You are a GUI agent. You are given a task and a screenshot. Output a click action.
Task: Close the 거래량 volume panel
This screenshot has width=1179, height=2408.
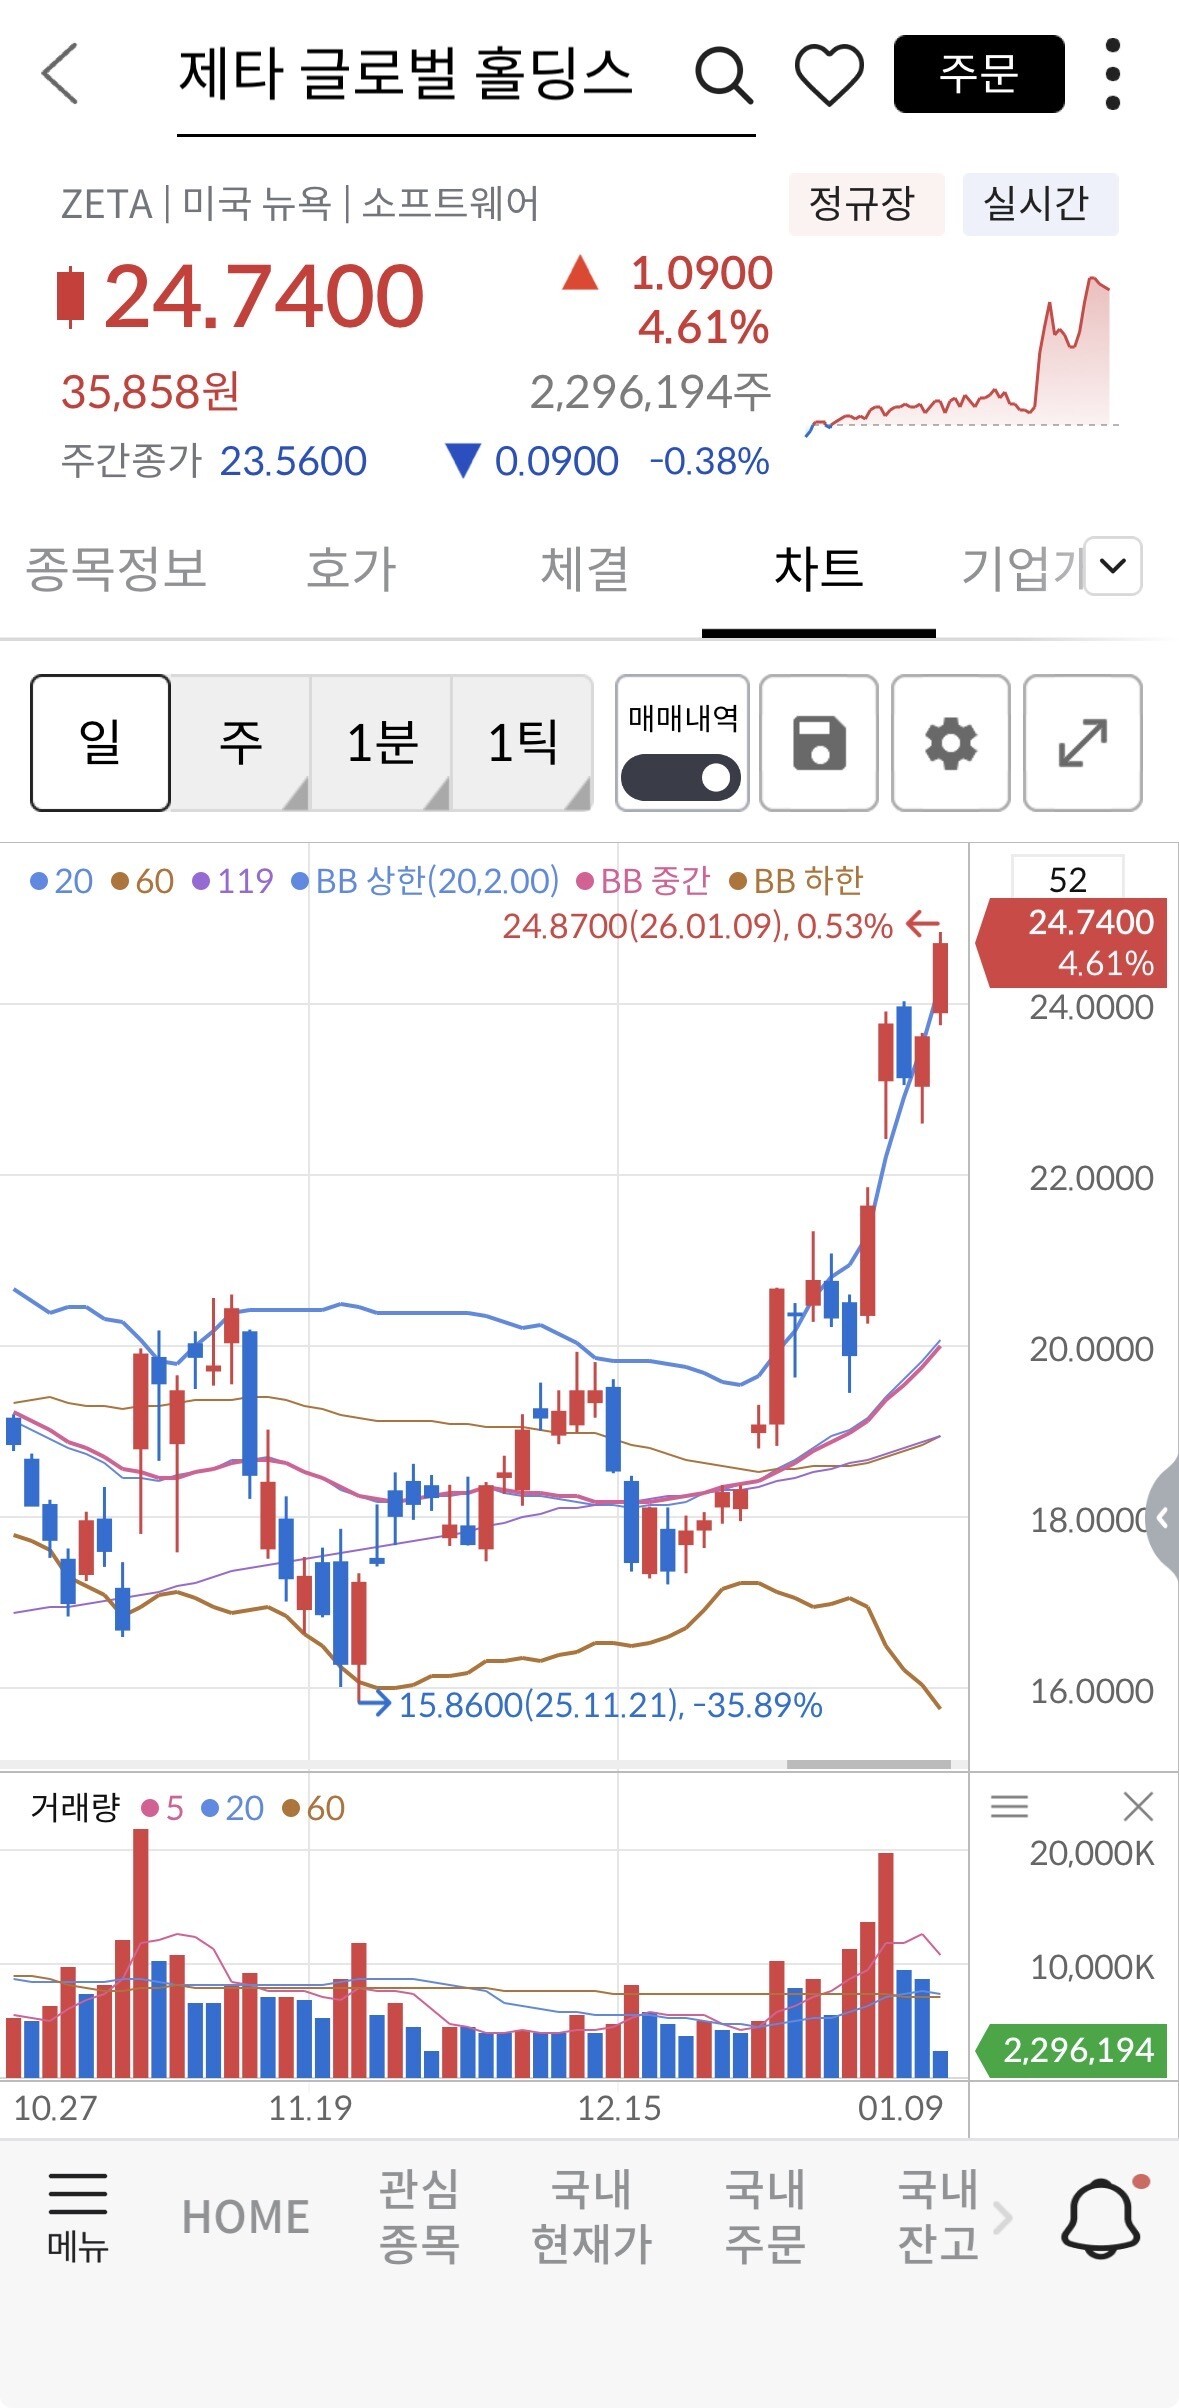[1138, 1806]
